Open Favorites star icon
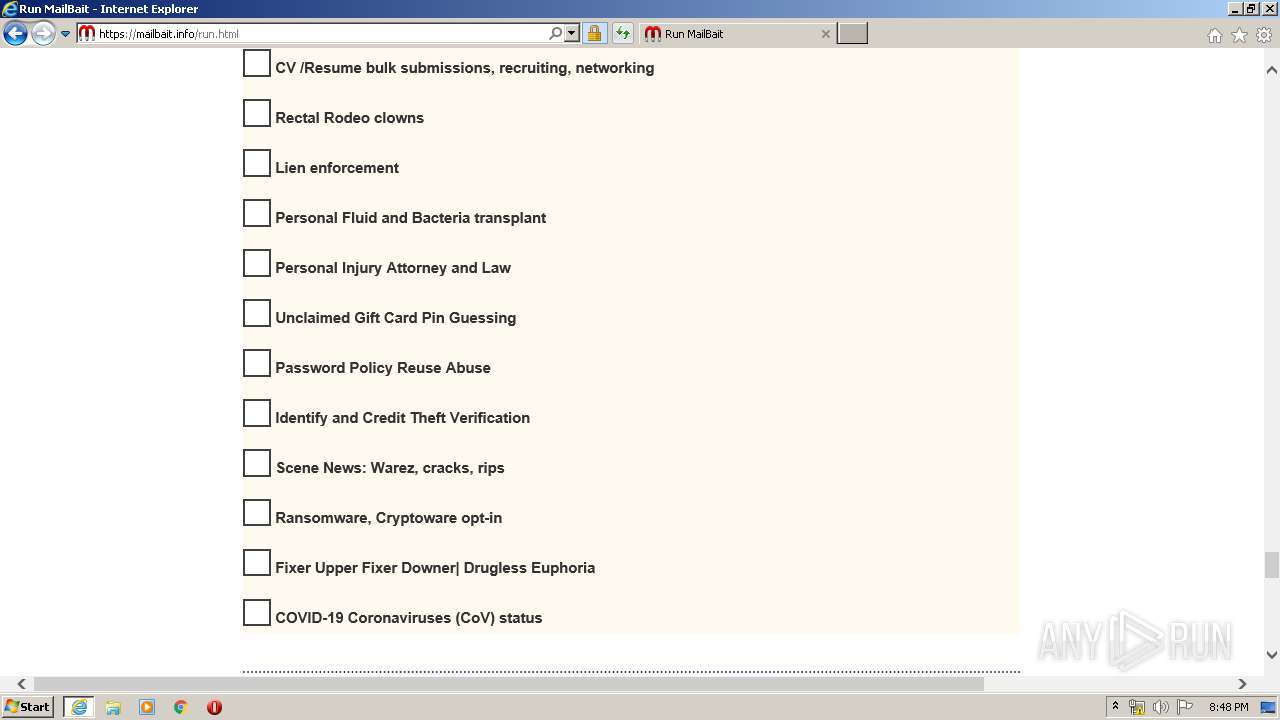 coord(1239,35)
